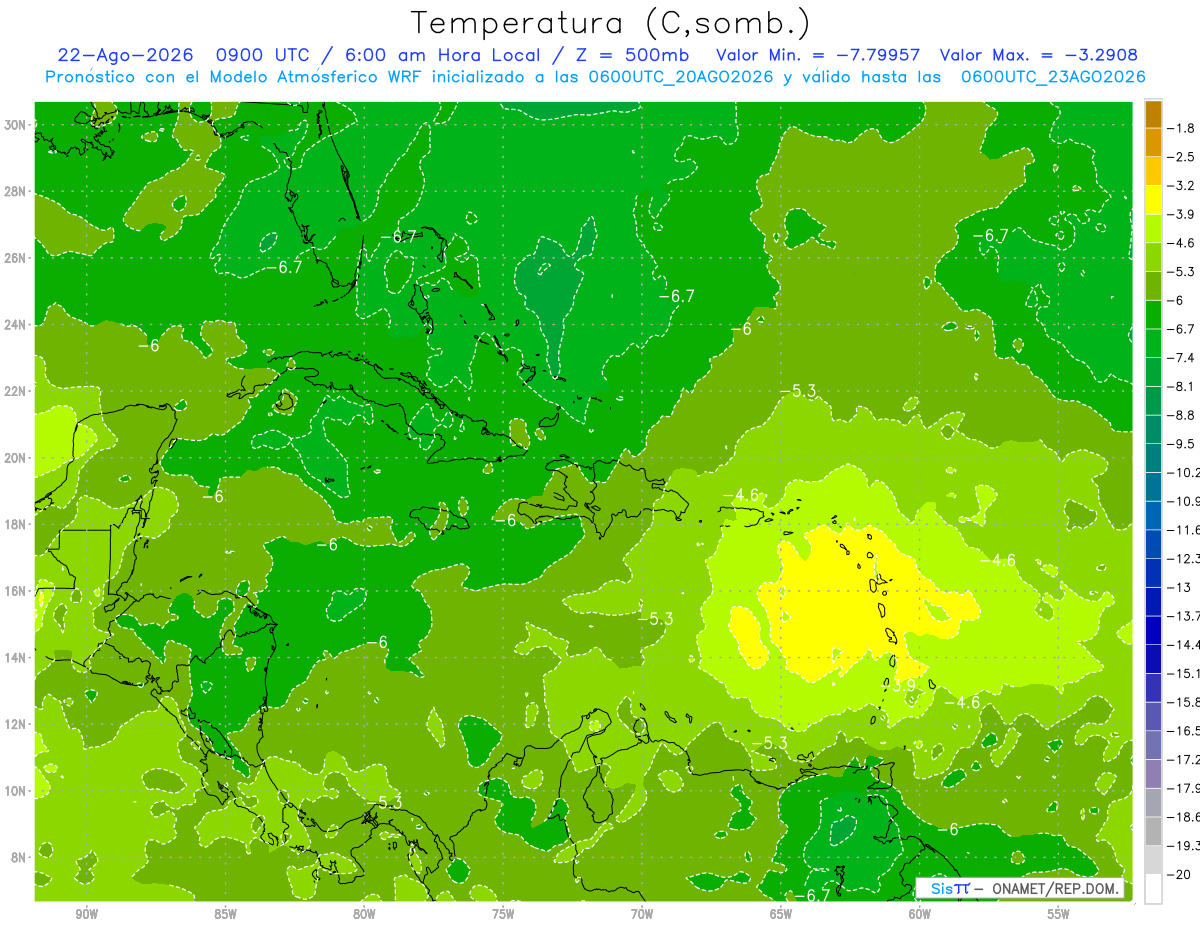
Task: Click the color scale label -7.4
Action: (x=1181, y=357)
